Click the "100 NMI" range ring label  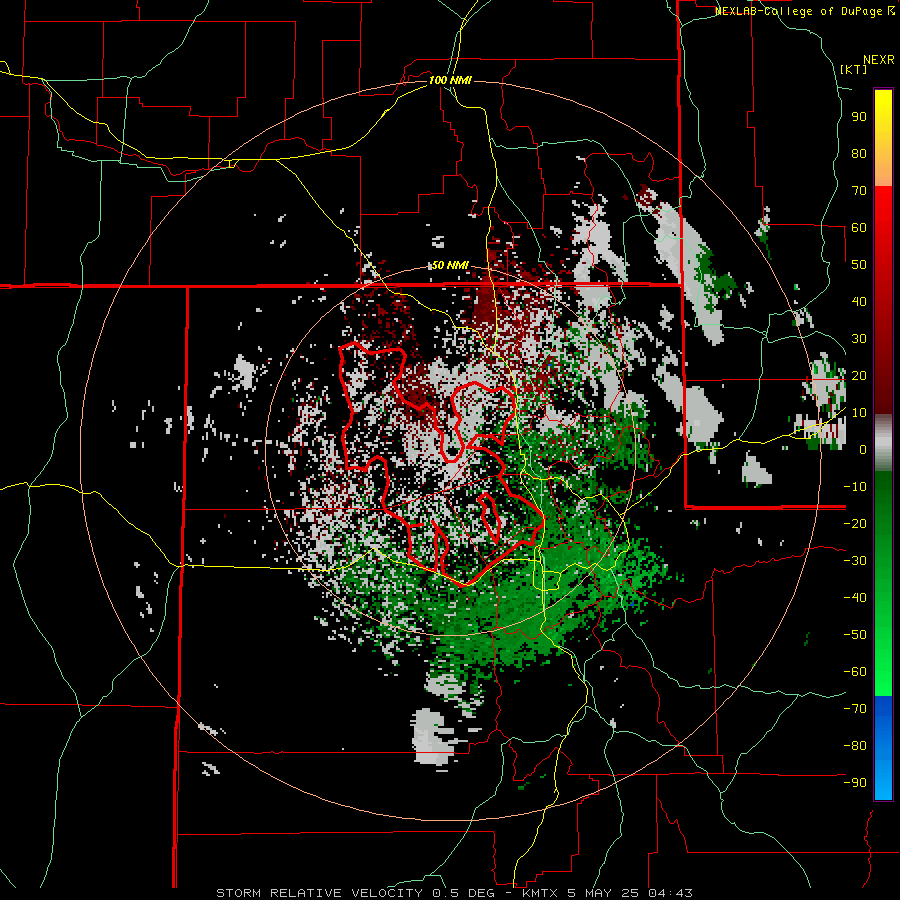tap(450, 80)
